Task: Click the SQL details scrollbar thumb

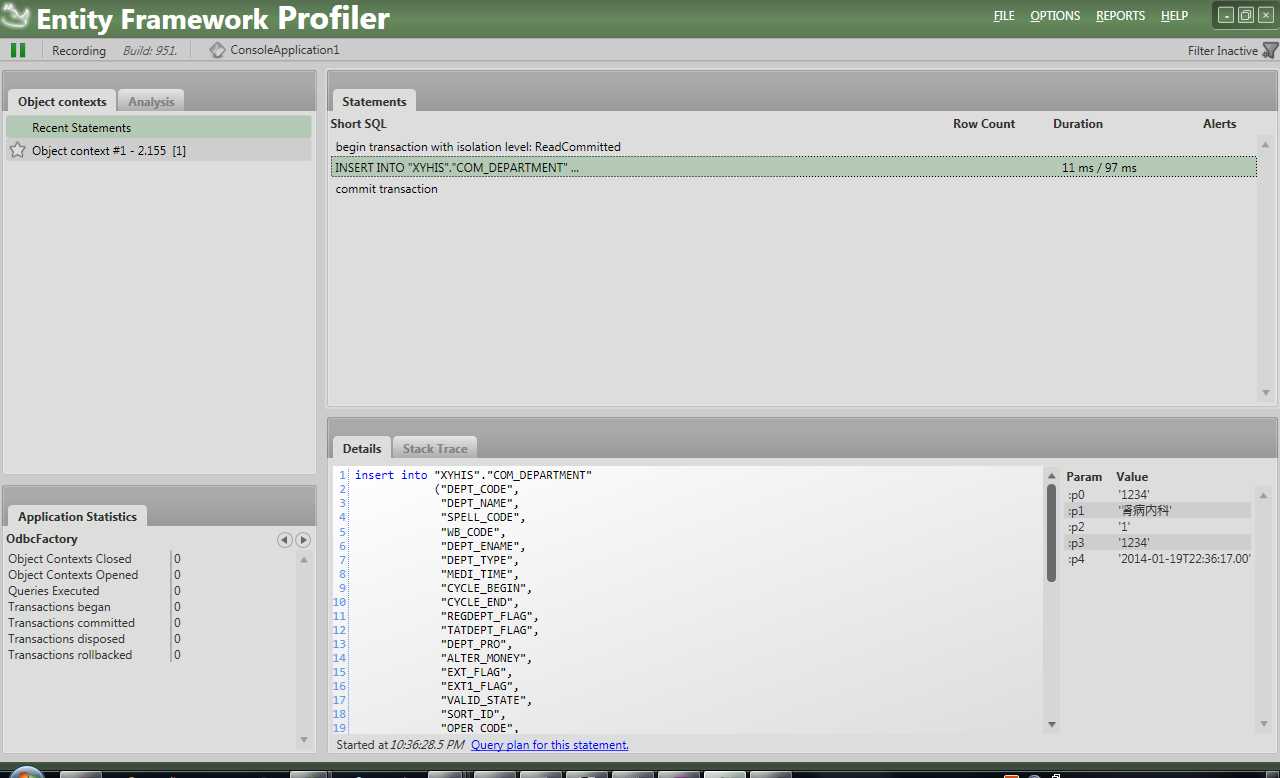Action: click(x=1051, y=533)
